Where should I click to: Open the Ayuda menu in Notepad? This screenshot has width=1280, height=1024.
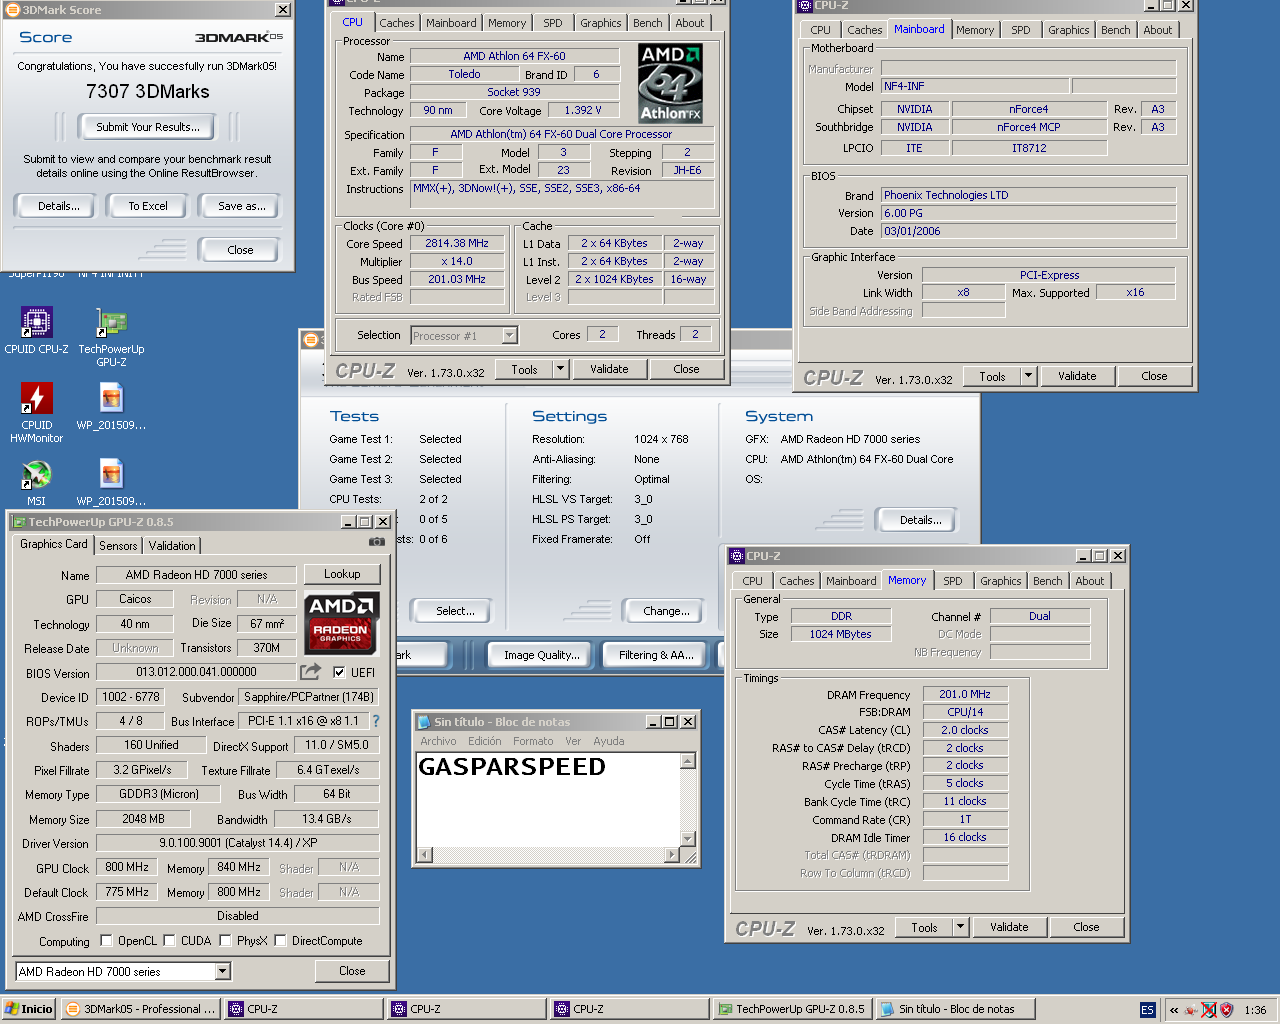(x=609, y=741)
